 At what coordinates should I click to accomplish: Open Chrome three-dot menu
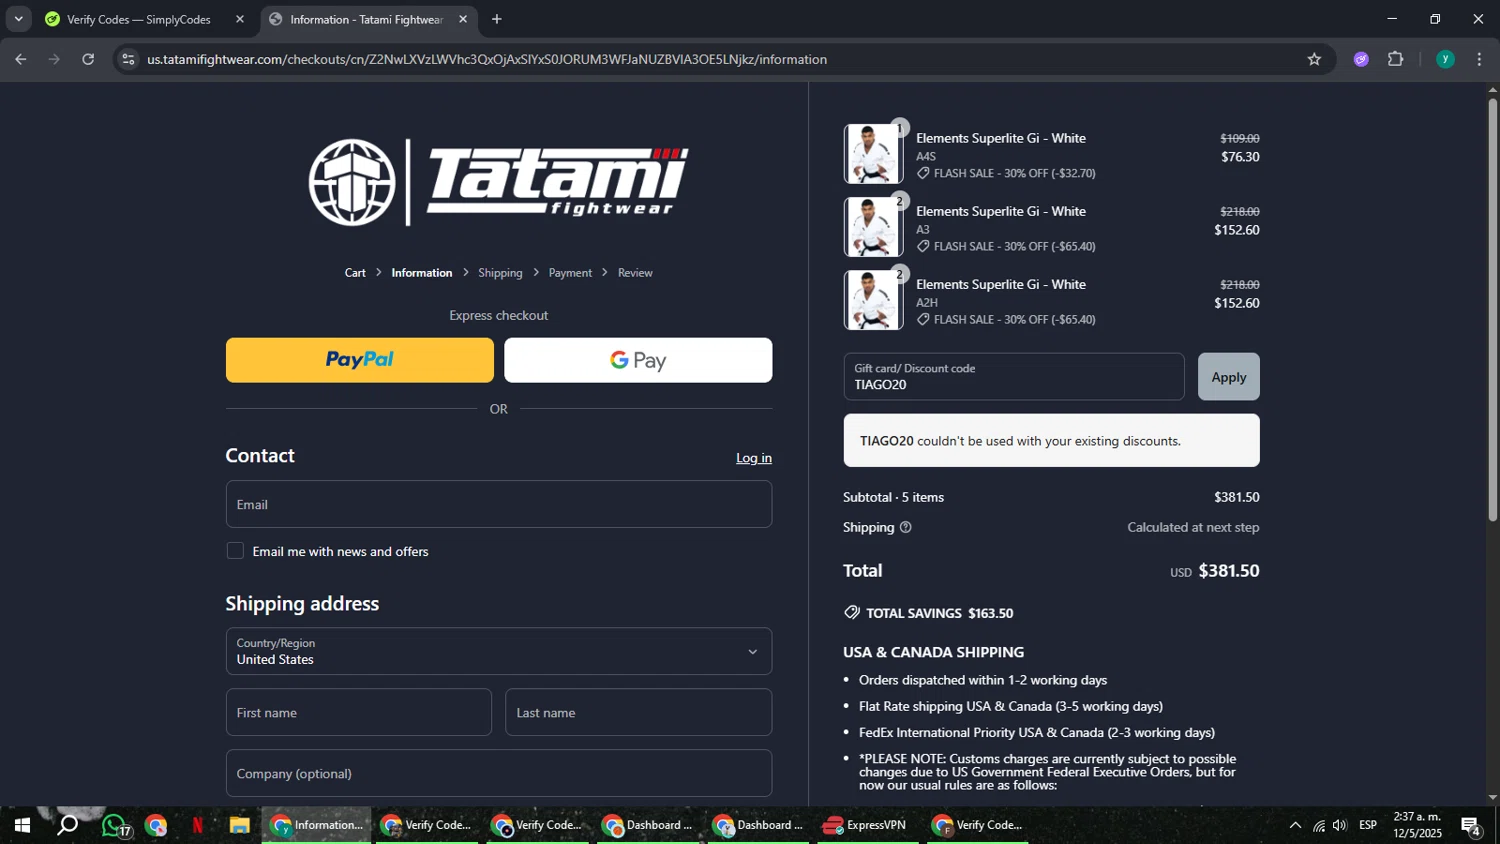1479,59
